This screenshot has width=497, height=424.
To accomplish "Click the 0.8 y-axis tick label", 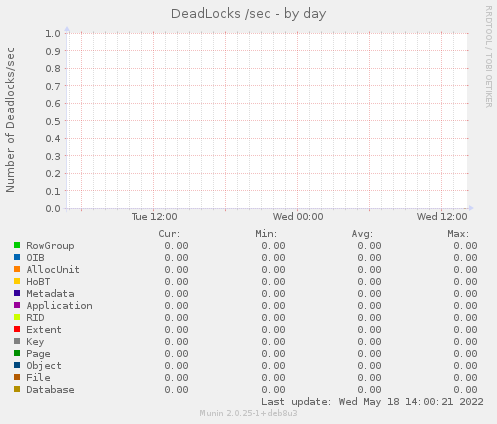I will pyautogui.click(x=53, y=68).
